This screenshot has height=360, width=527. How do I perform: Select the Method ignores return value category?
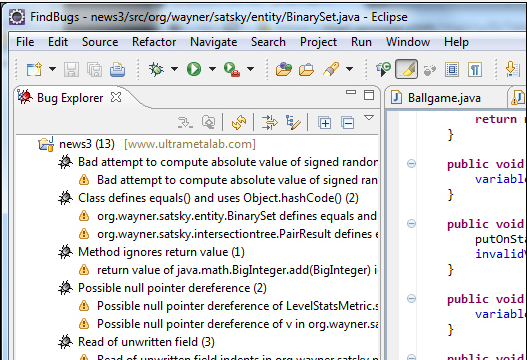point(161,252)
